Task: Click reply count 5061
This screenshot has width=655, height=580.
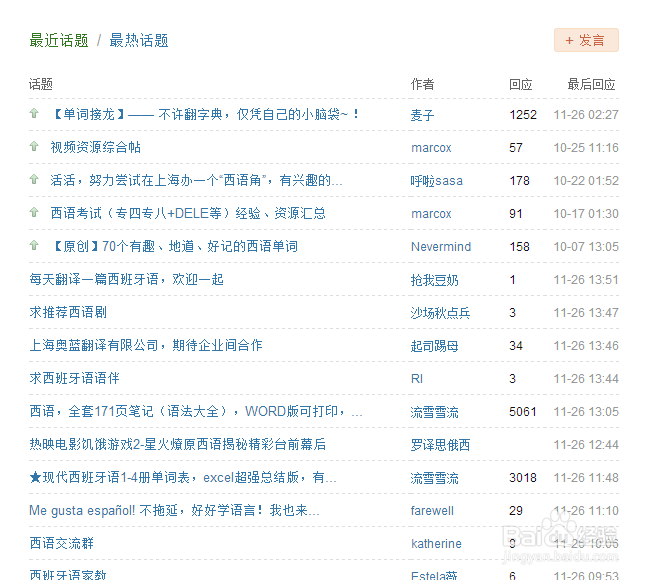Action: coord(523,412)
